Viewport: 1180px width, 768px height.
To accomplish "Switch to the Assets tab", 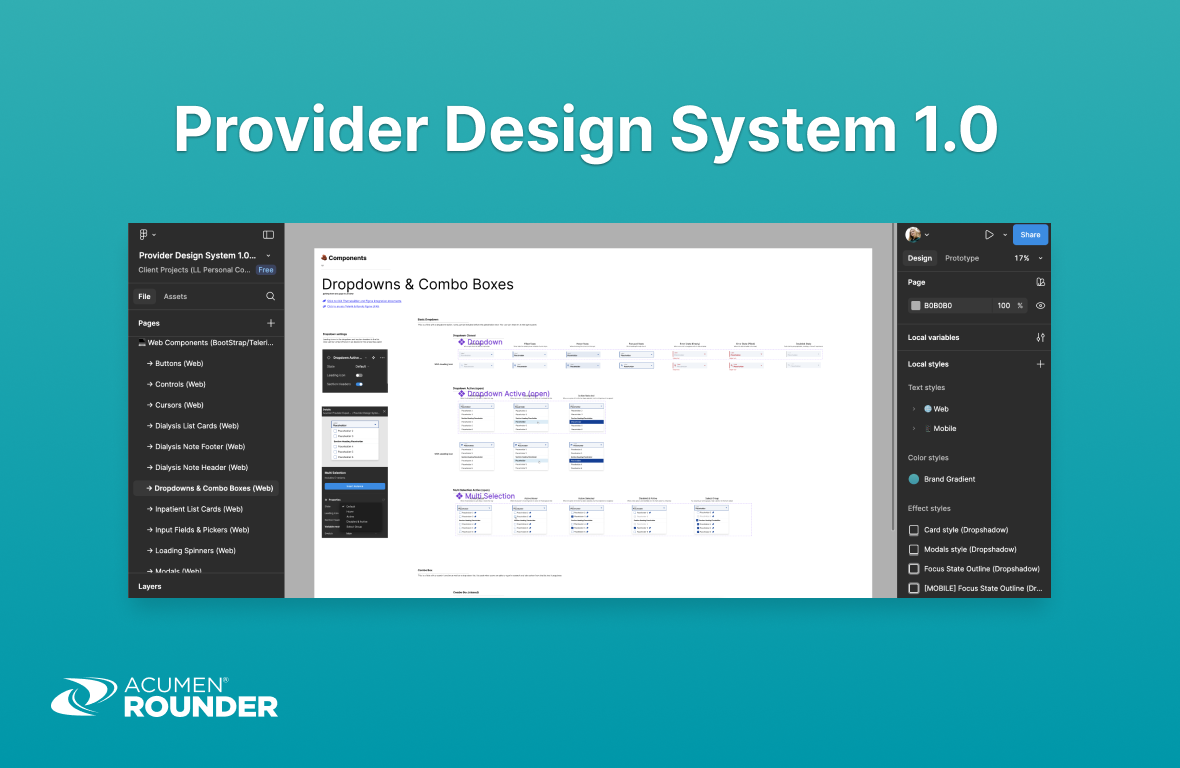I will click(175, 296).
